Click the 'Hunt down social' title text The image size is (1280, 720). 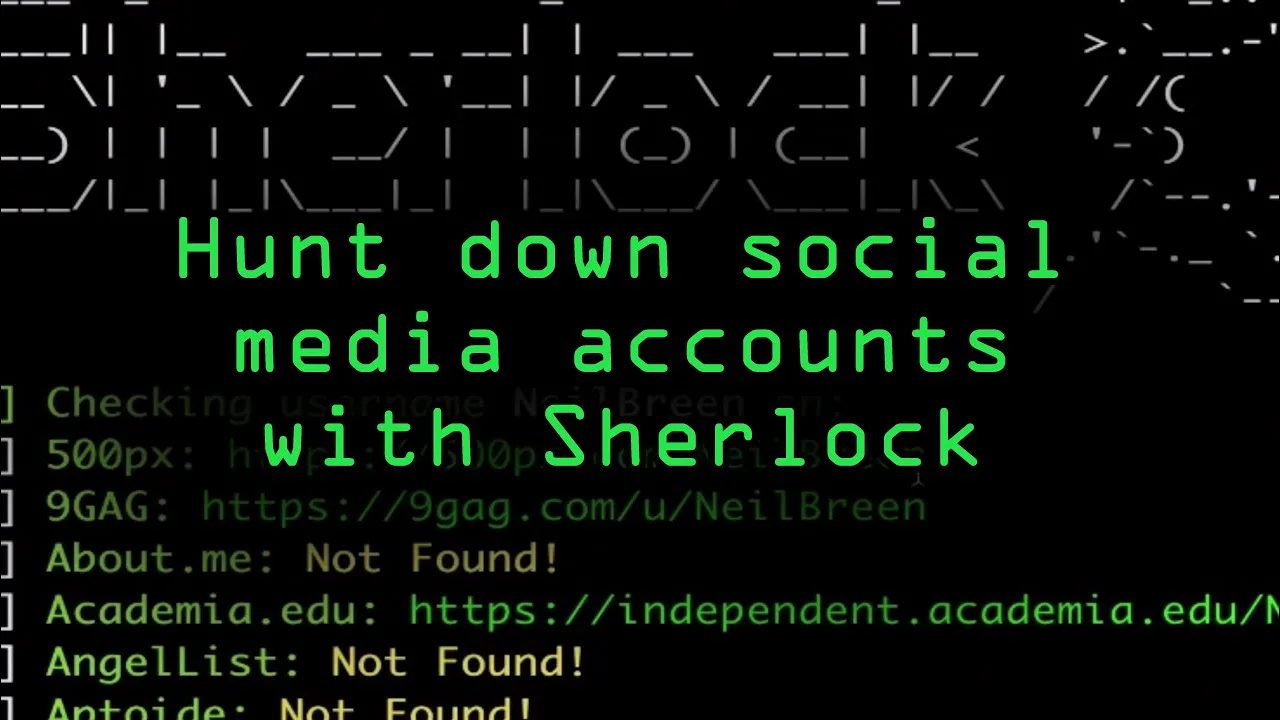[x=619, y=250]
